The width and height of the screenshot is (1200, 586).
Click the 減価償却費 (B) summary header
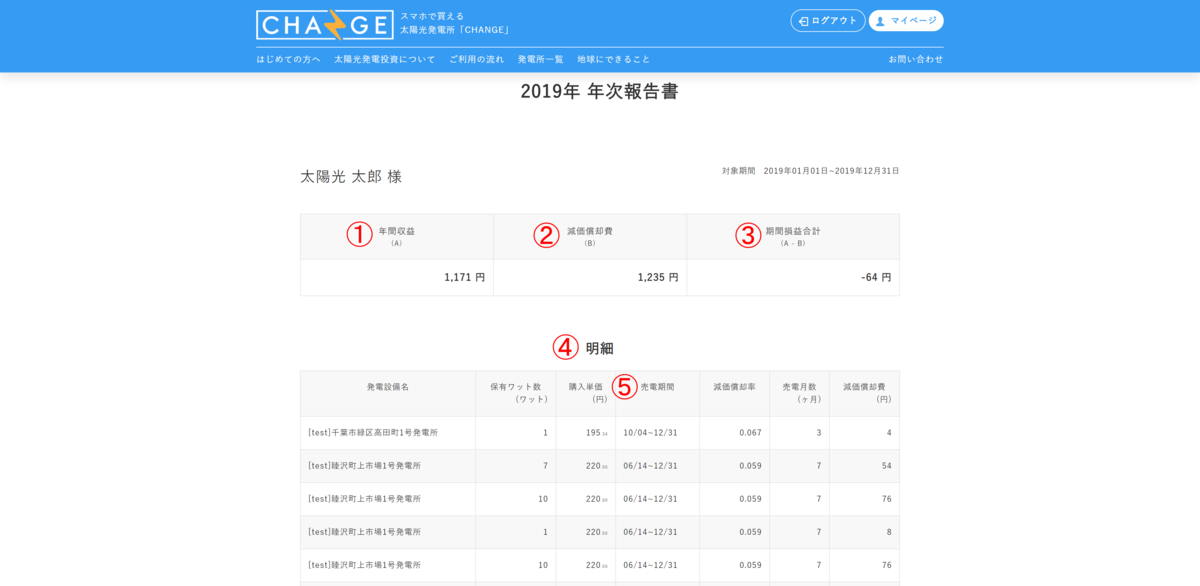coord(590,236)
